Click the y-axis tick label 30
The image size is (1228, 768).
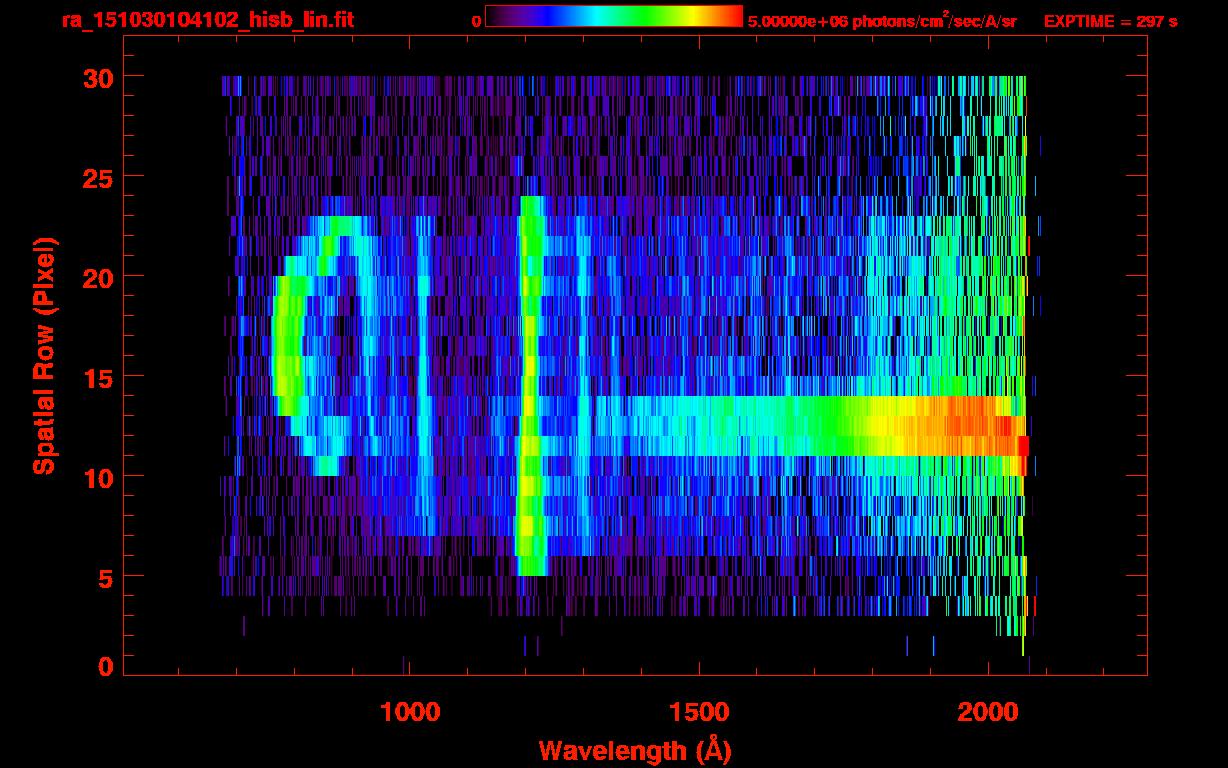coord(96,77)
